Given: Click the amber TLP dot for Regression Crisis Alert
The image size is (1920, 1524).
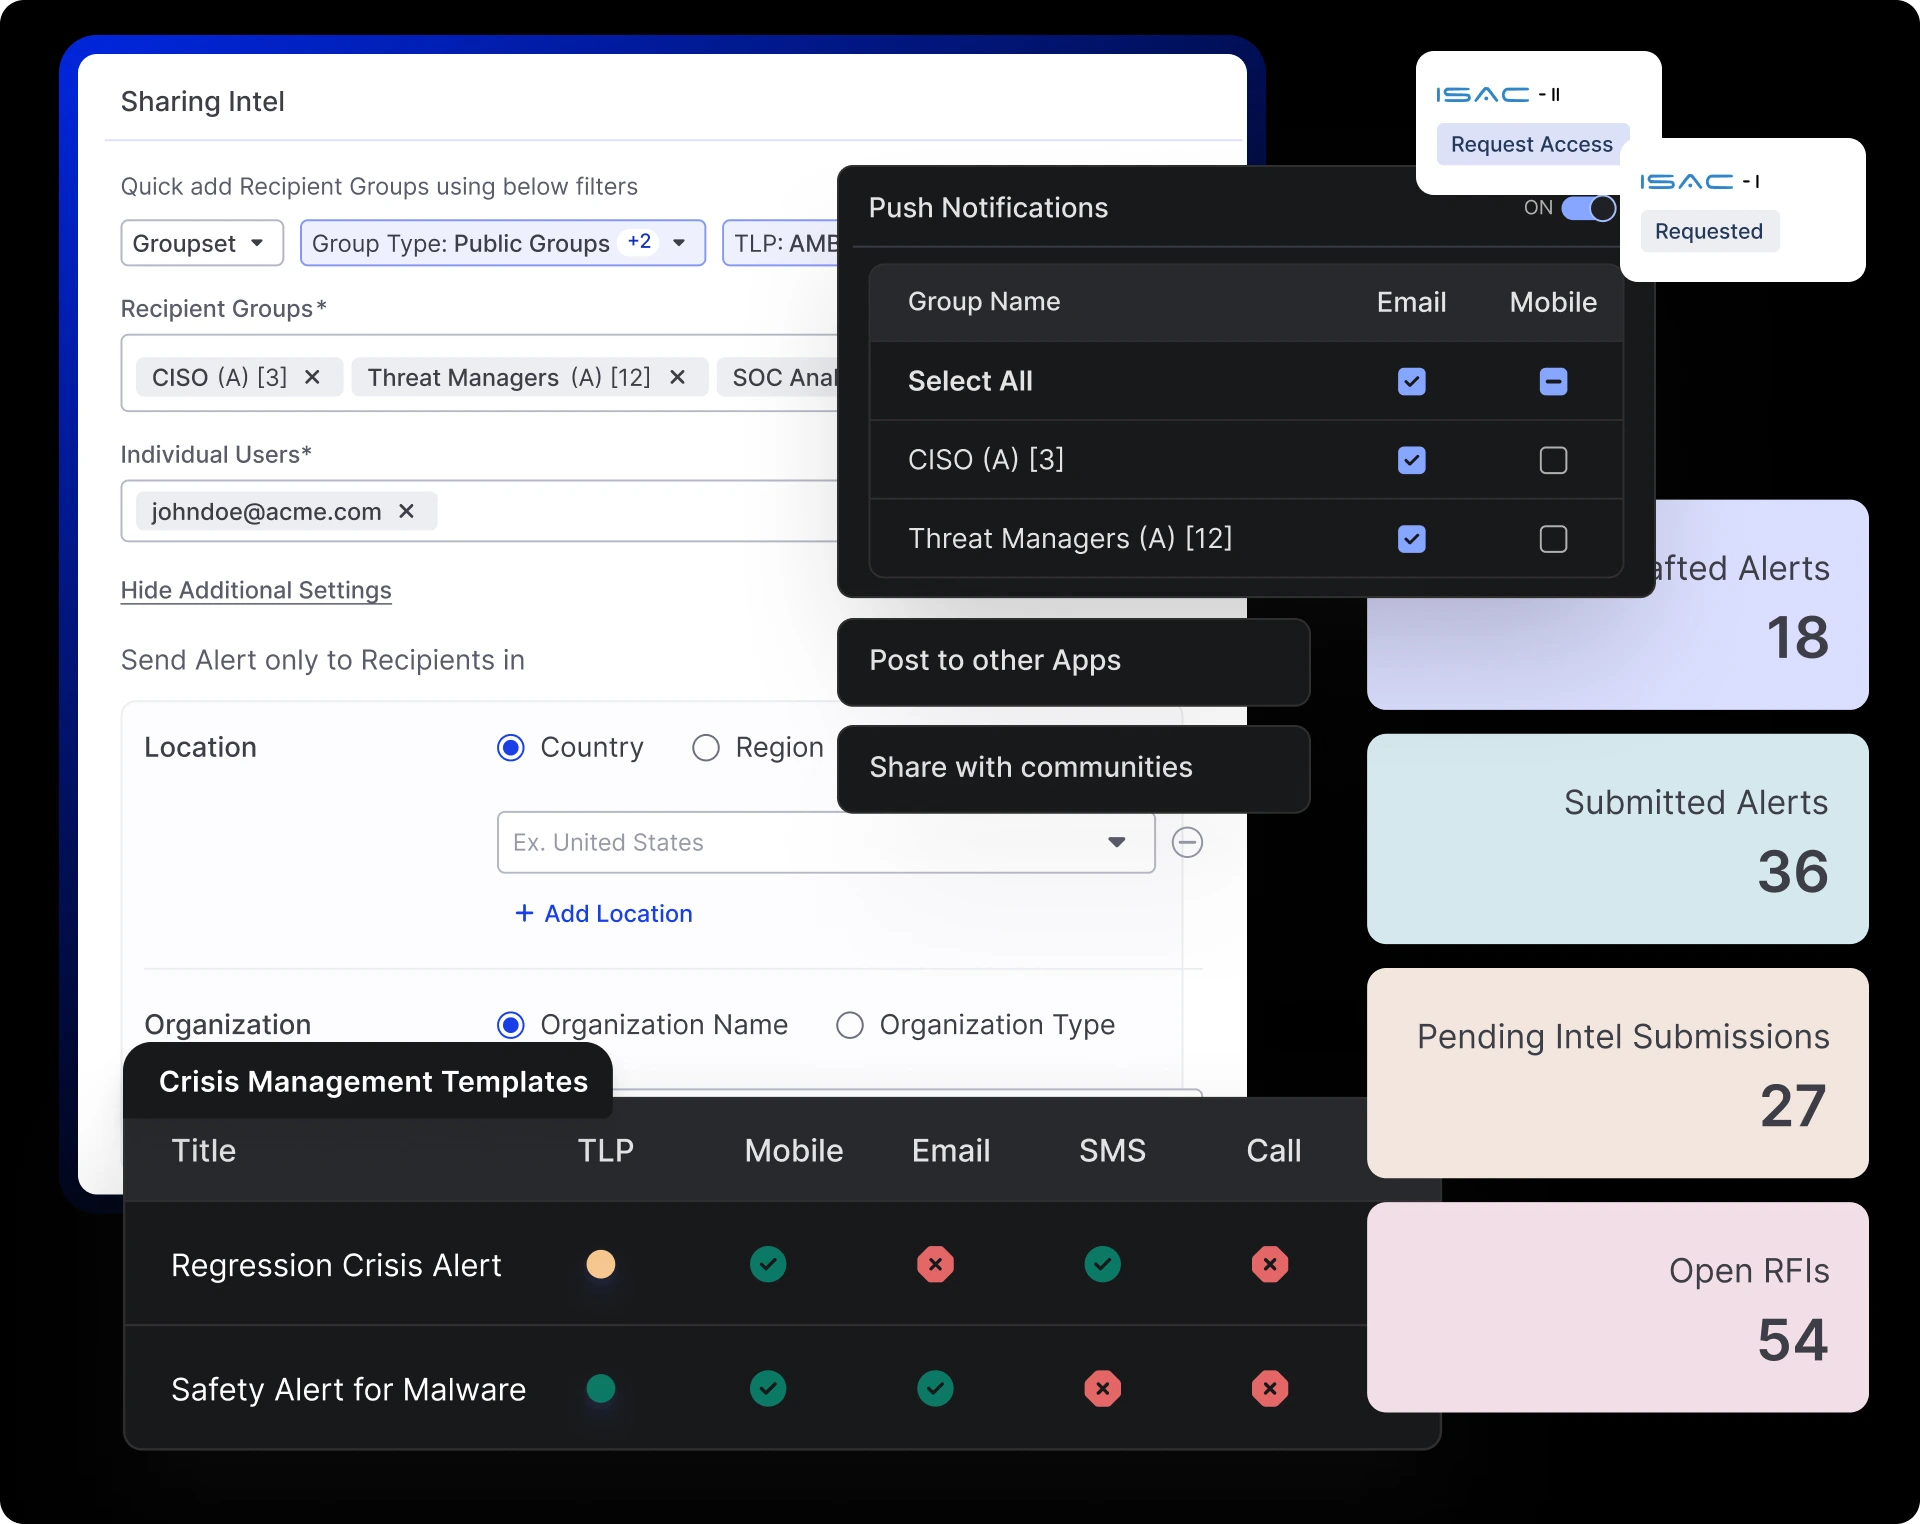Looking at the screenshot, I should [600, 1264].
